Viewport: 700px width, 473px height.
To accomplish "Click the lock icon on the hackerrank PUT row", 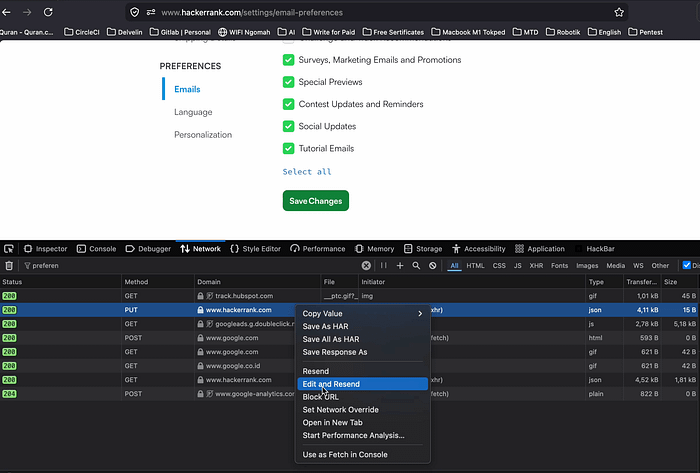I will tap(200, 310).
